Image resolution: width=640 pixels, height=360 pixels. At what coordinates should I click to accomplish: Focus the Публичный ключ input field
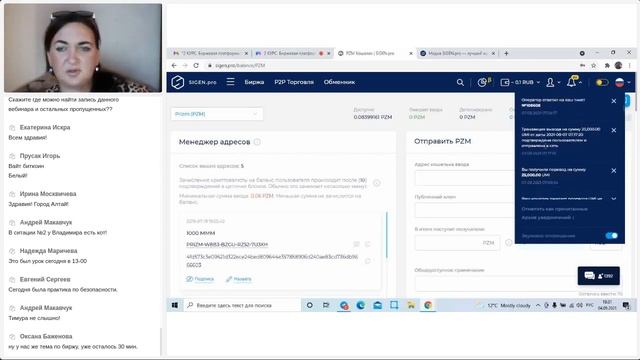point(464,210)
